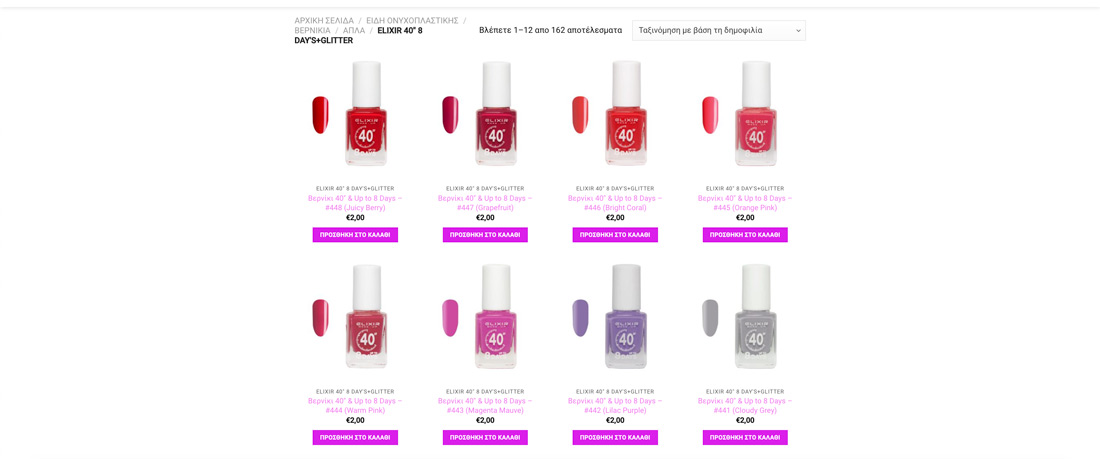Add Lilac Purple #442 to cart

pyautogui.click(x=615, y=437)
